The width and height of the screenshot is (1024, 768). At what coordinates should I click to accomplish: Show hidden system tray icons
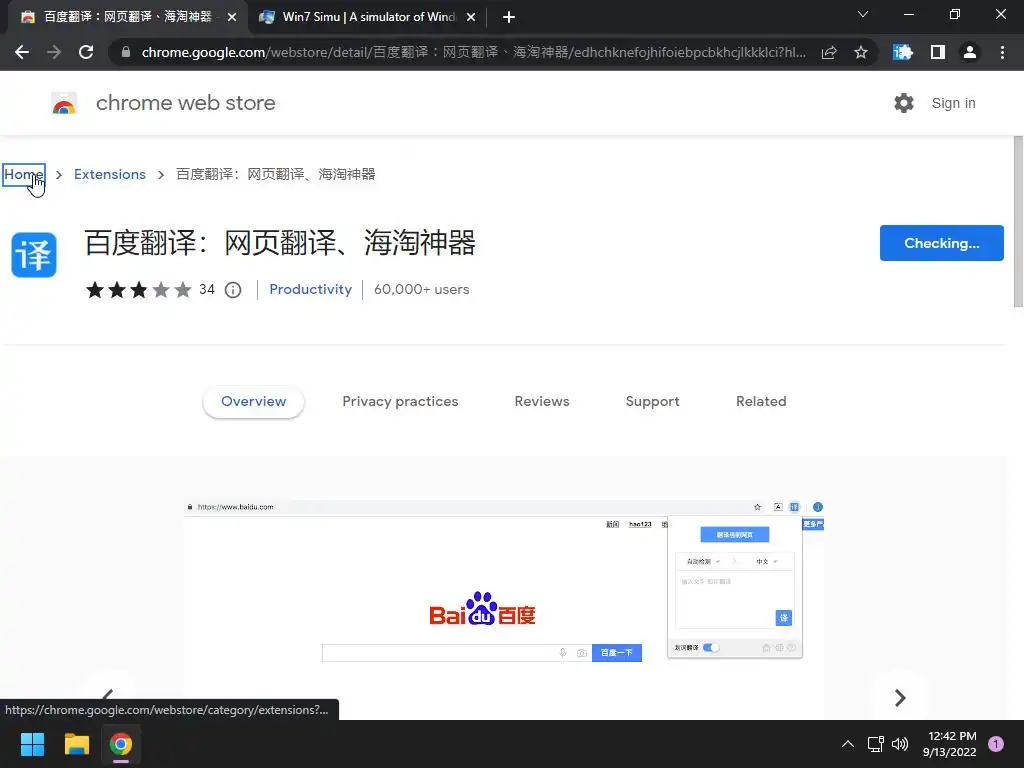[x=848, y=744]
